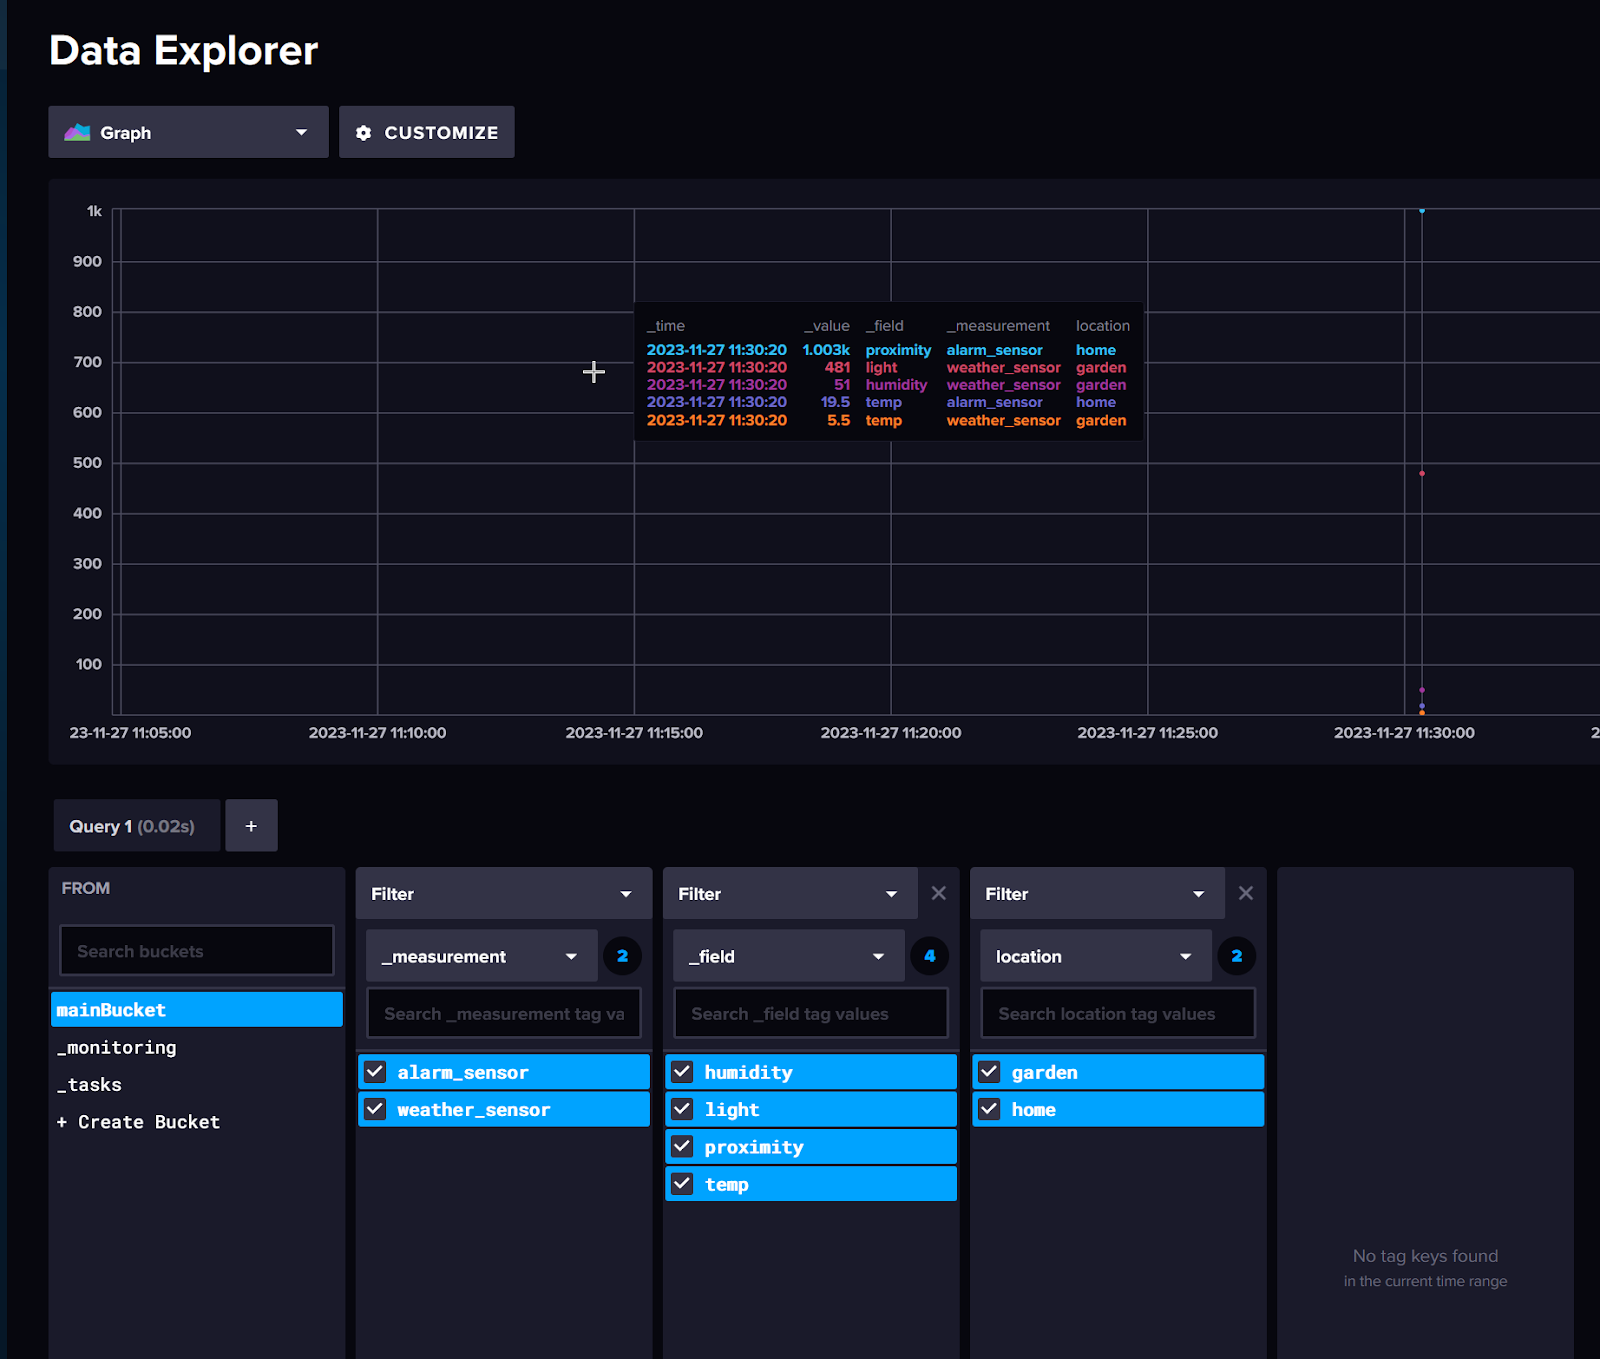The height and width of the screenshot is (1359, 1600).
Task: Uncheck the temp checkbox
Action: 682,1183
